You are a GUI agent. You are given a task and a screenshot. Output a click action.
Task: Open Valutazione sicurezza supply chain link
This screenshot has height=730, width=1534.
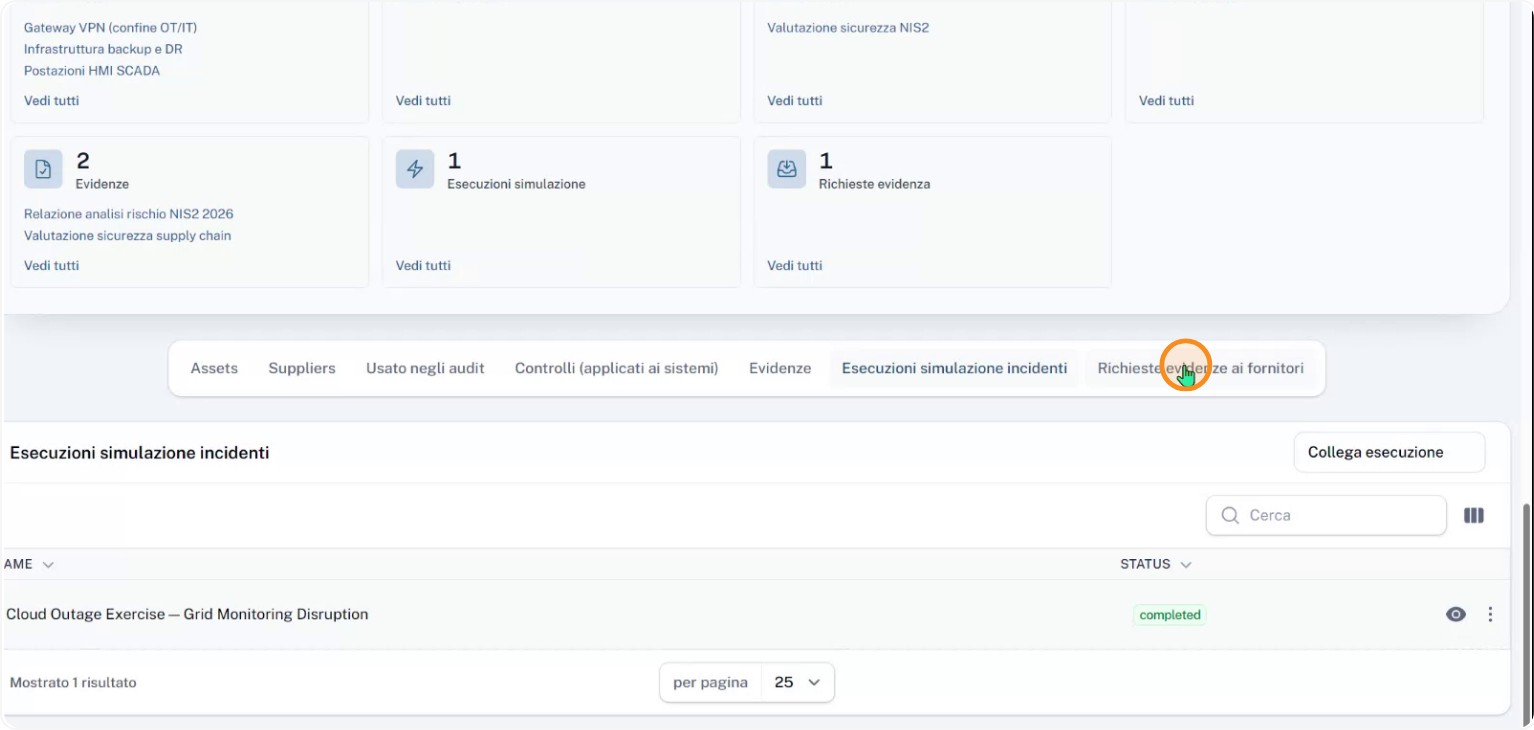[128, 236]
